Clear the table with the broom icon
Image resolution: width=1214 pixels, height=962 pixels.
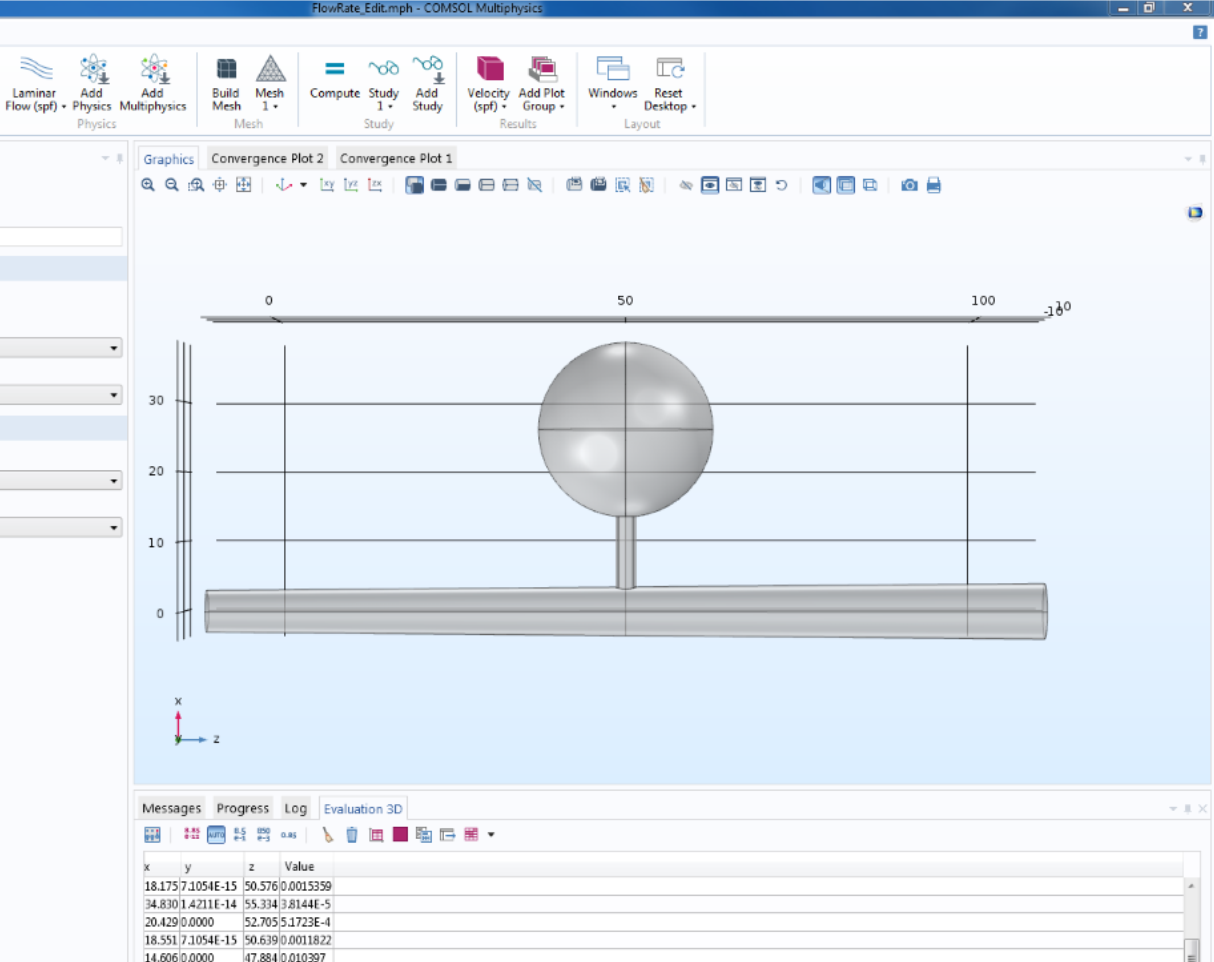point(327,834)
